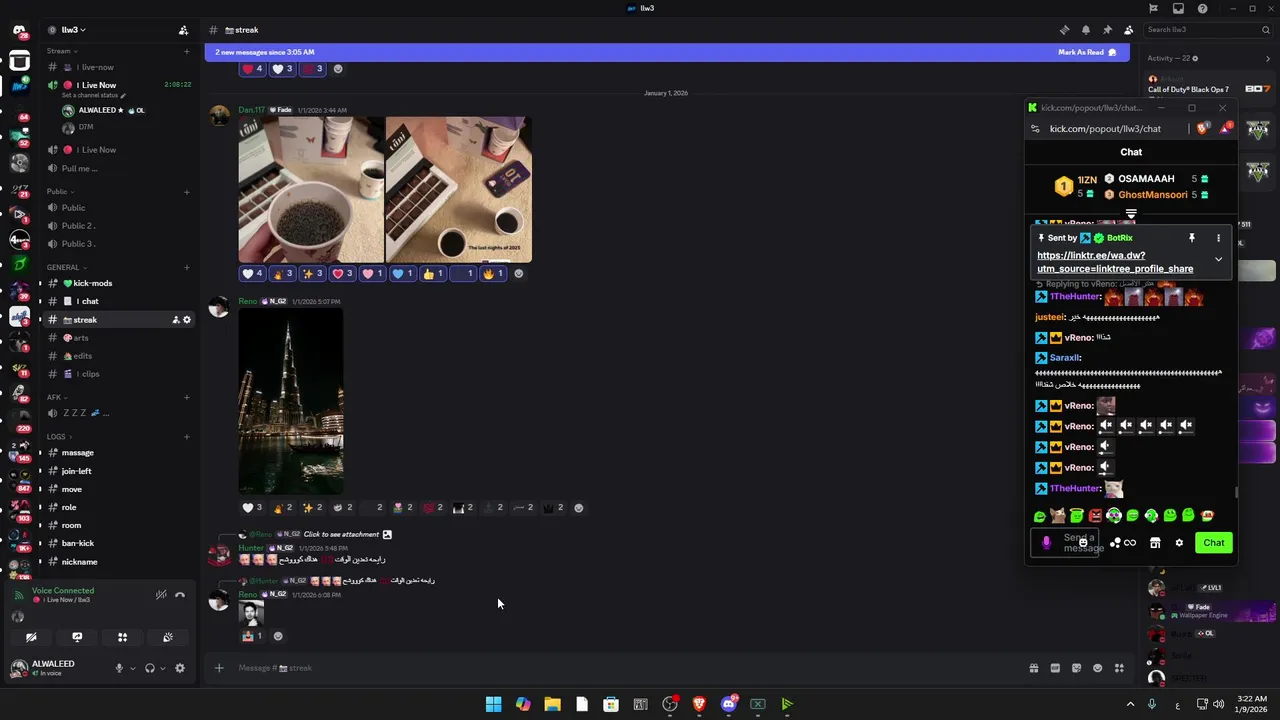Unpin icon on Kick pinned message
Viewport: 1280px width, 720px height.
[x=1191, y=238]
